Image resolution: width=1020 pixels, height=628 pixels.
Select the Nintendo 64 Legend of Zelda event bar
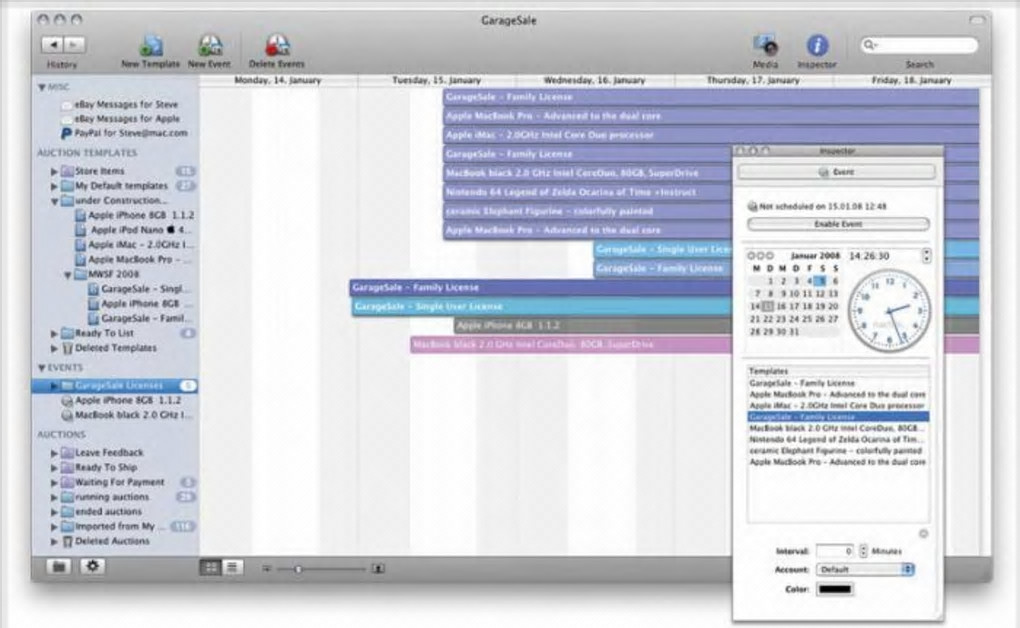pyautogui.click(x=587, y=192)
